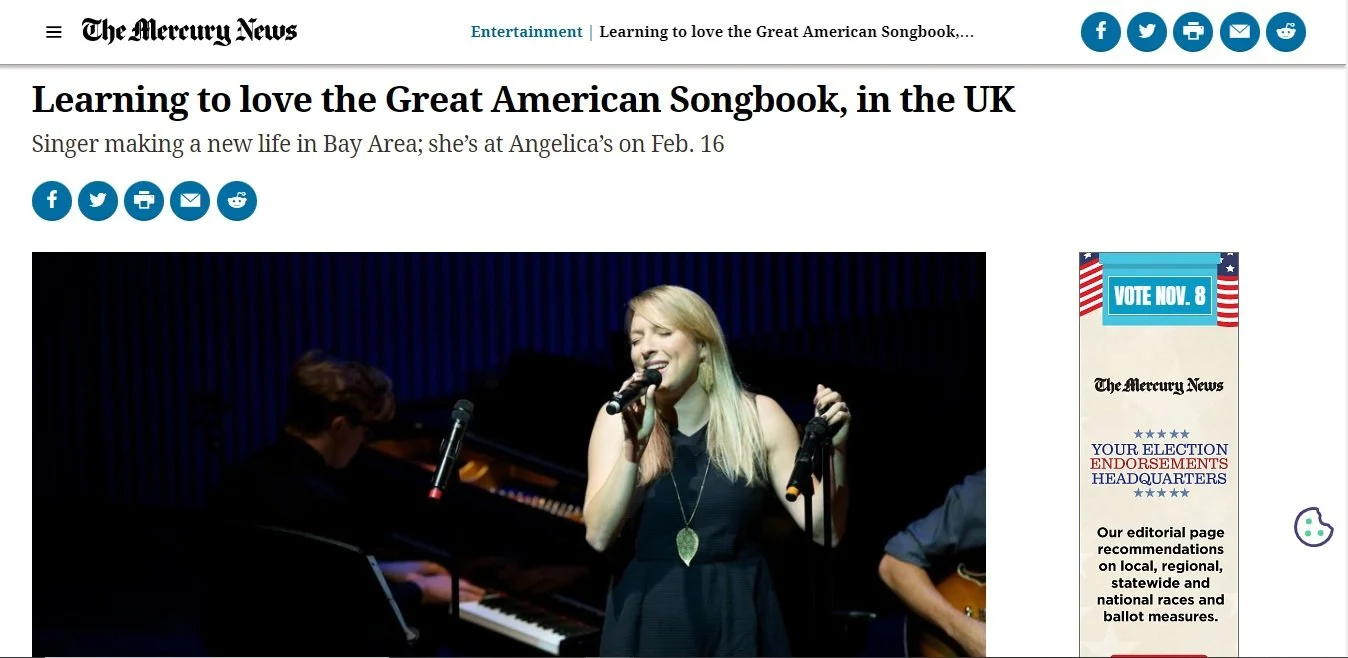
Task: Click the Vote Nov. 8 ad banner
Action: [1159, 295]
